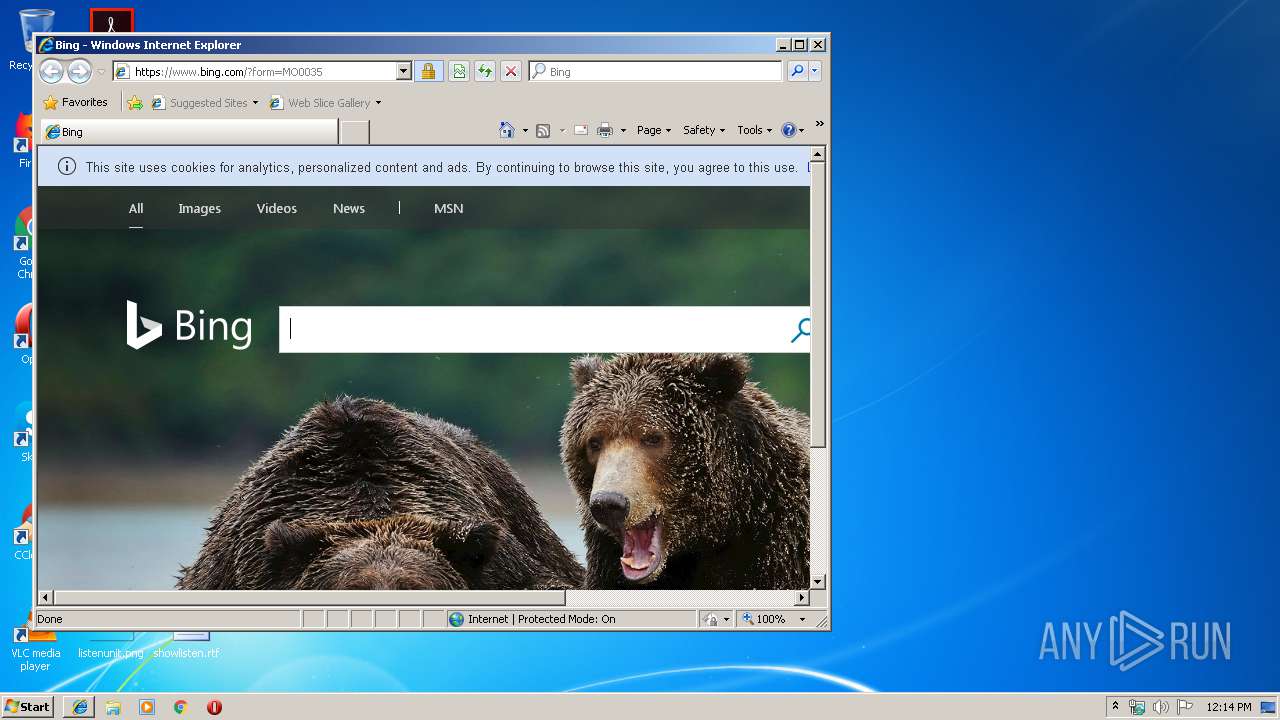The width and height of the screenshot is (1280, 720).
Task: Expand the zoom level dropdown arrow
Action: [801, 619]
